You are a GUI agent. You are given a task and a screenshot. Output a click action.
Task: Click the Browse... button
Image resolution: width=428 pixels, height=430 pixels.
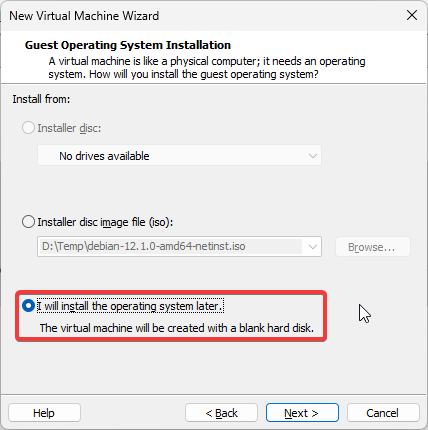pos(373,247)
